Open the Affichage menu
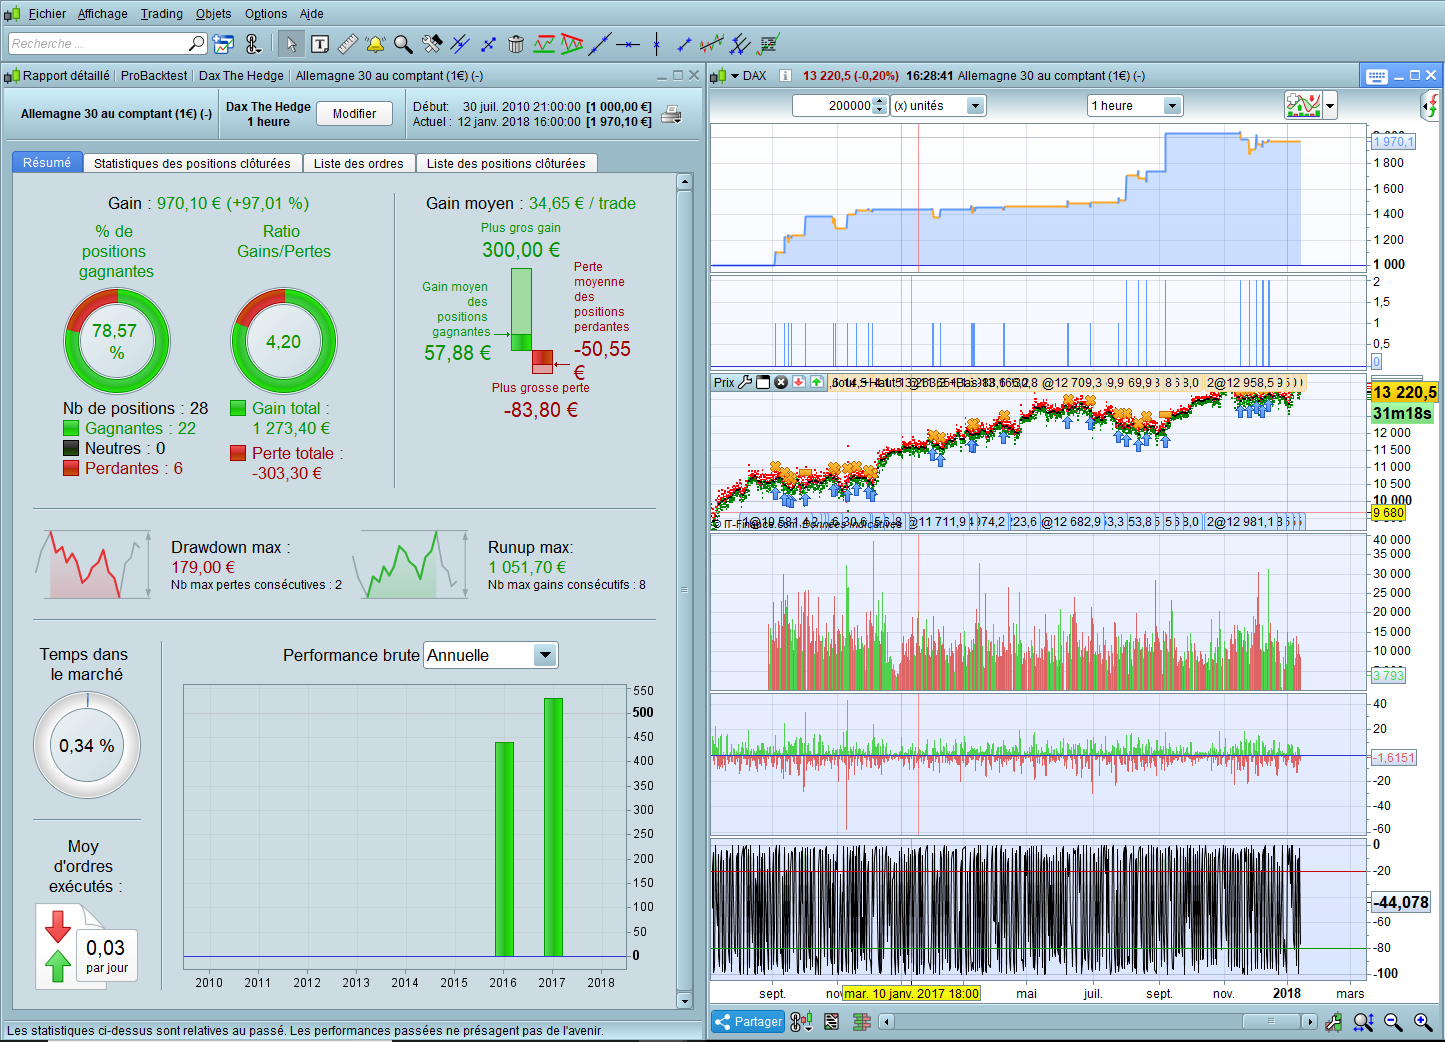This screenshot has height=1042, width=1445. click(x=103, y=14)
